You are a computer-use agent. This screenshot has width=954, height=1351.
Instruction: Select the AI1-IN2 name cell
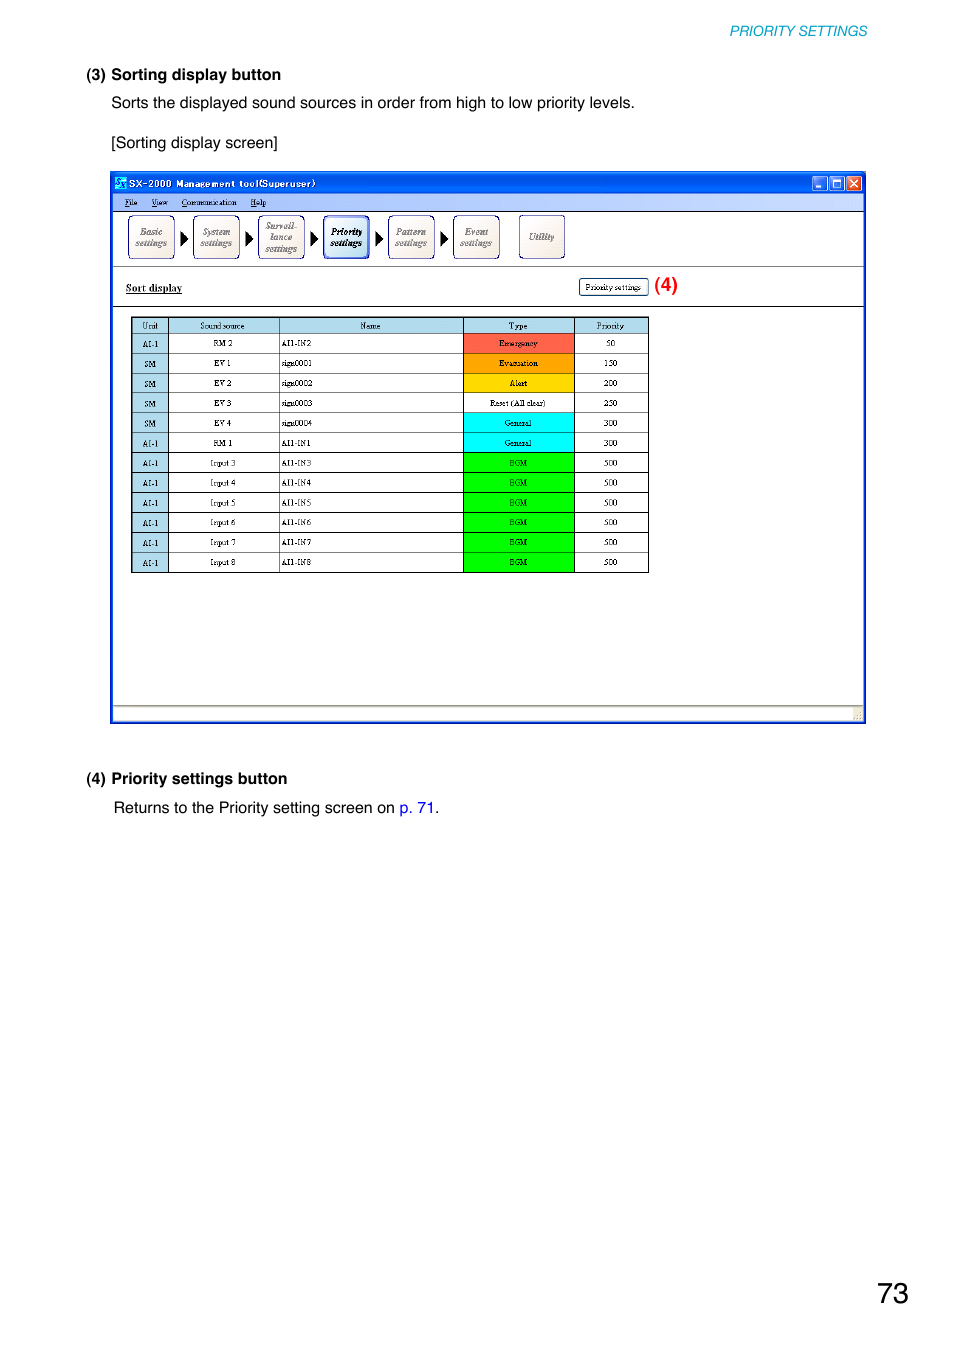[x=371, y=344]
